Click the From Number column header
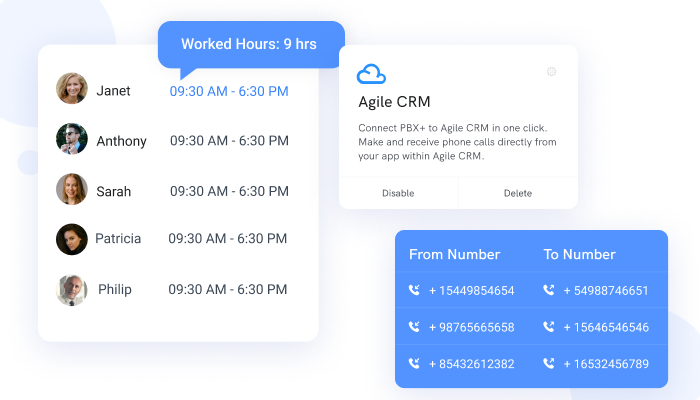Screen dimensions: 700x400 pyautogui.click(x=454, y=254)
